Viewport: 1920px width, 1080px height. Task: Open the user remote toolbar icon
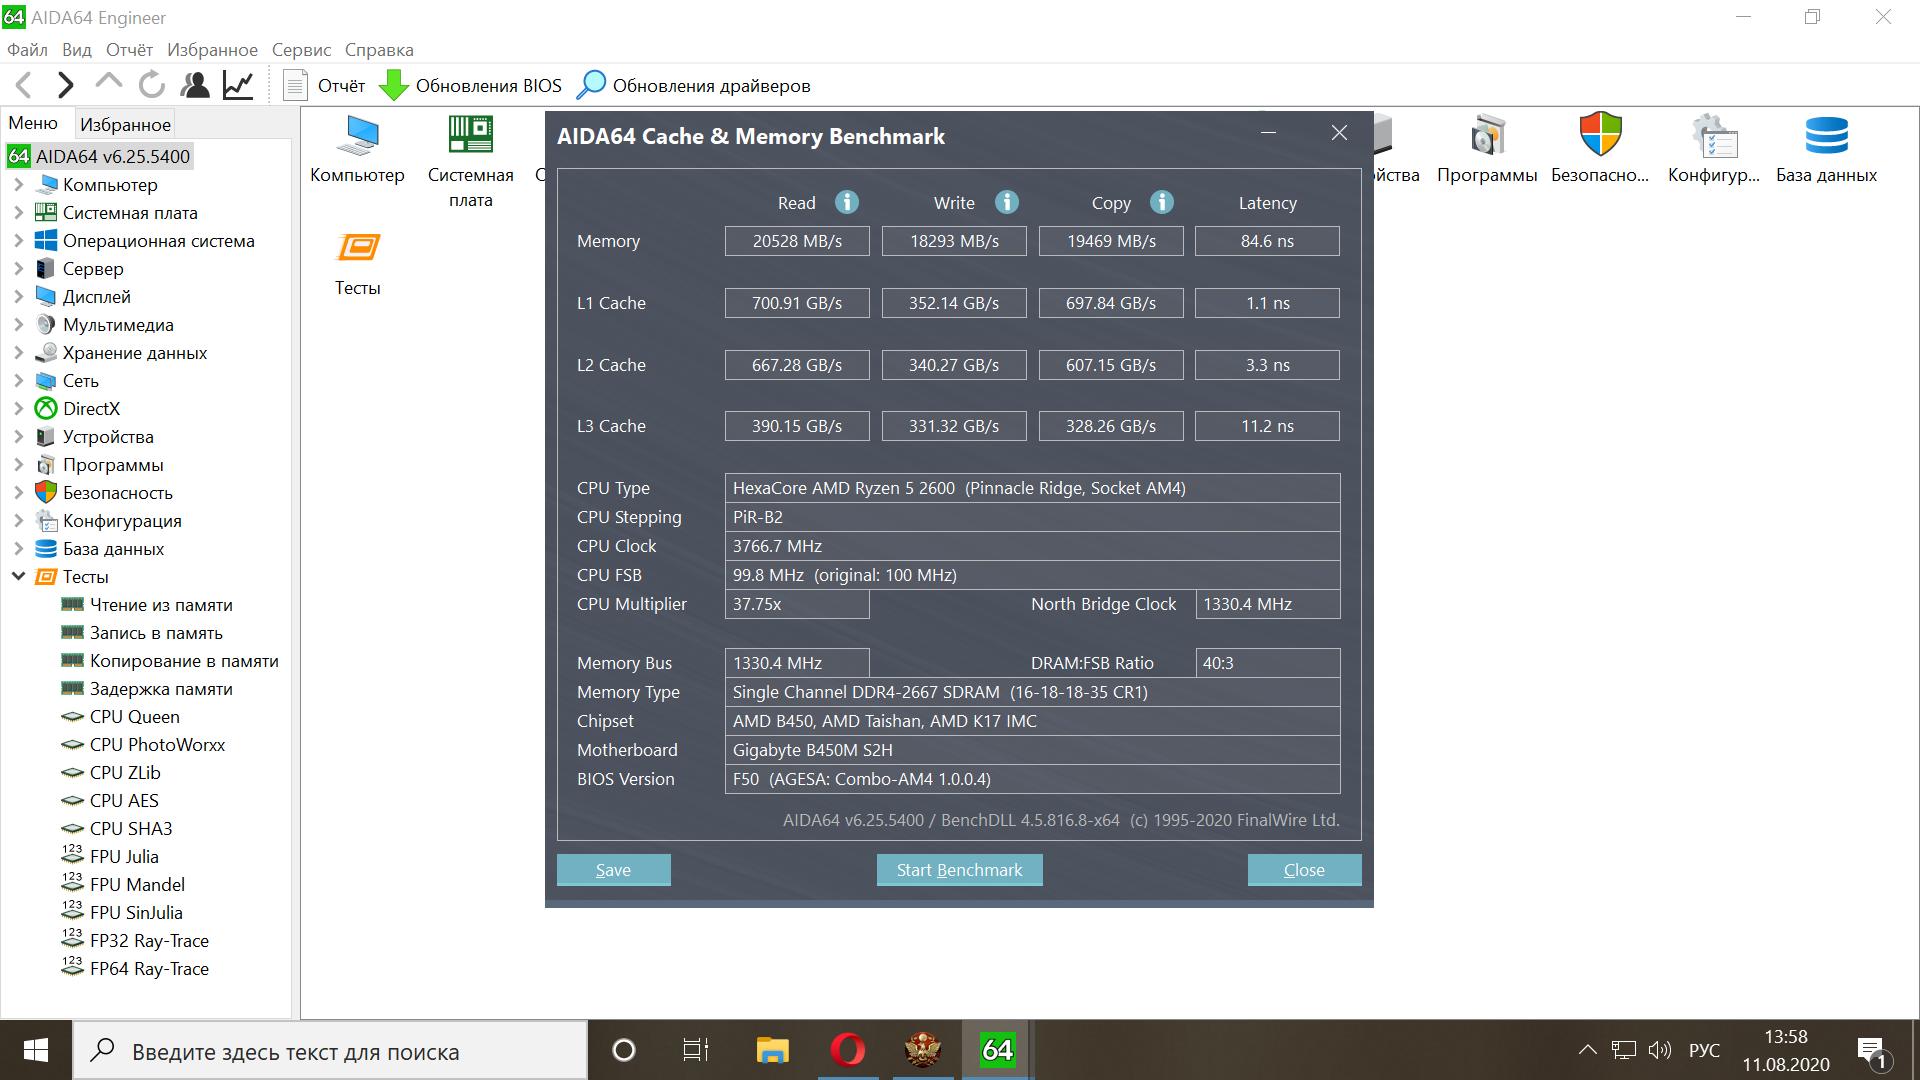(195, 85)
